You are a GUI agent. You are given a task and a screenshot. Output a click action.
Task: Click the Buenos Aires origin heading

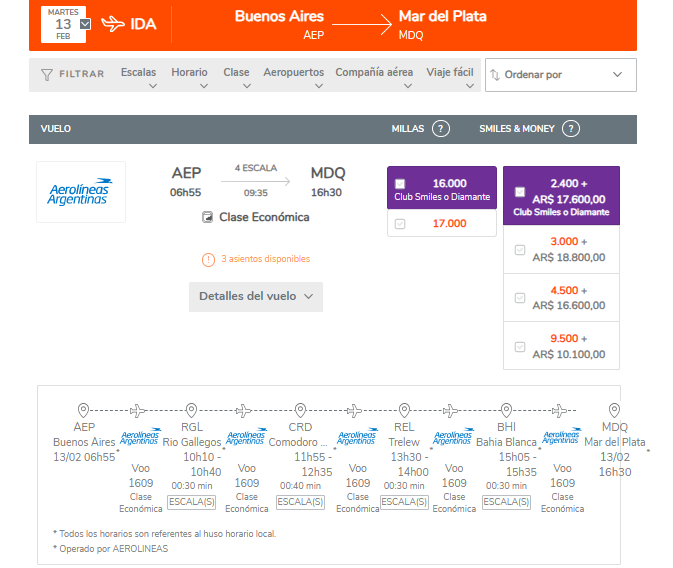click(279, 16)
